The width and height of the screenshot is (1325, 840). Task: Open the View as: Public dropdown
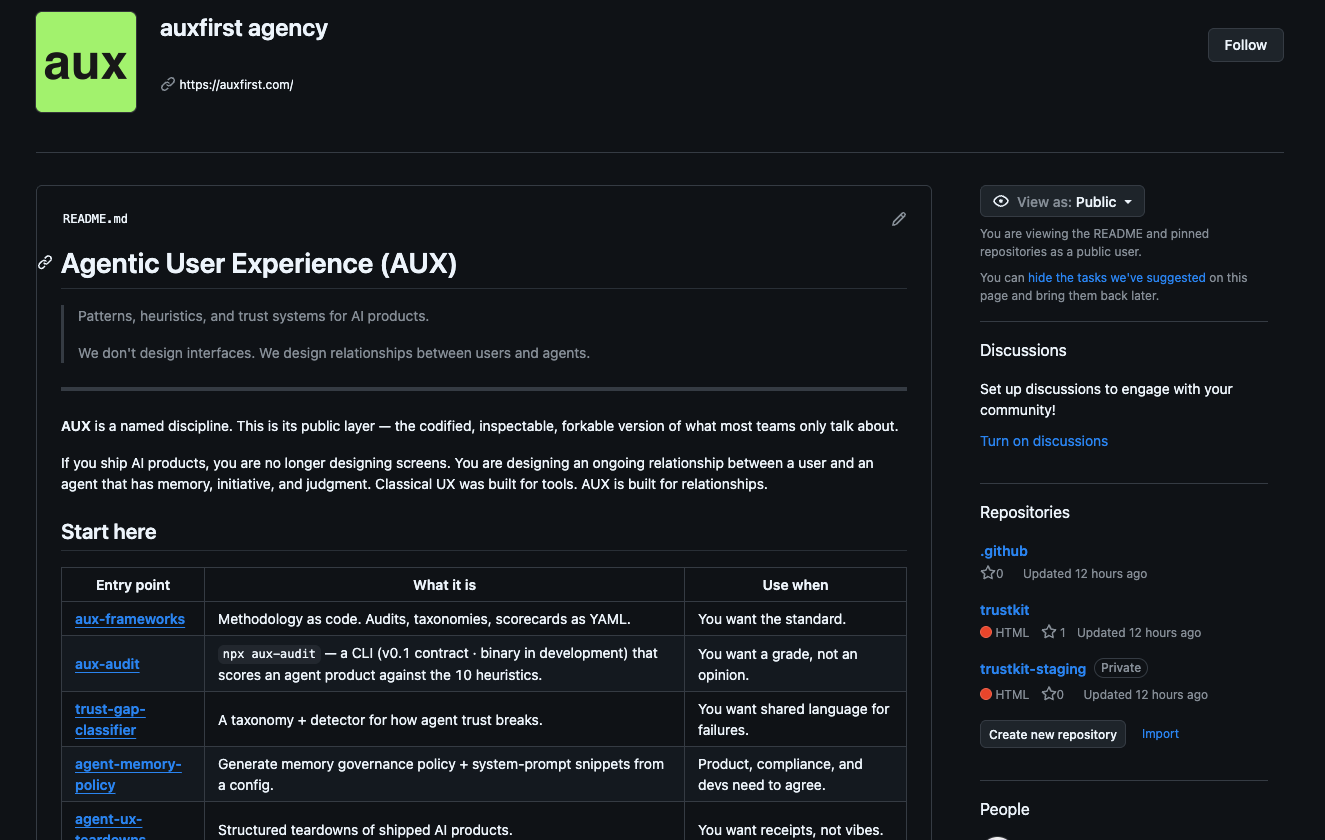pos(1062,201)
